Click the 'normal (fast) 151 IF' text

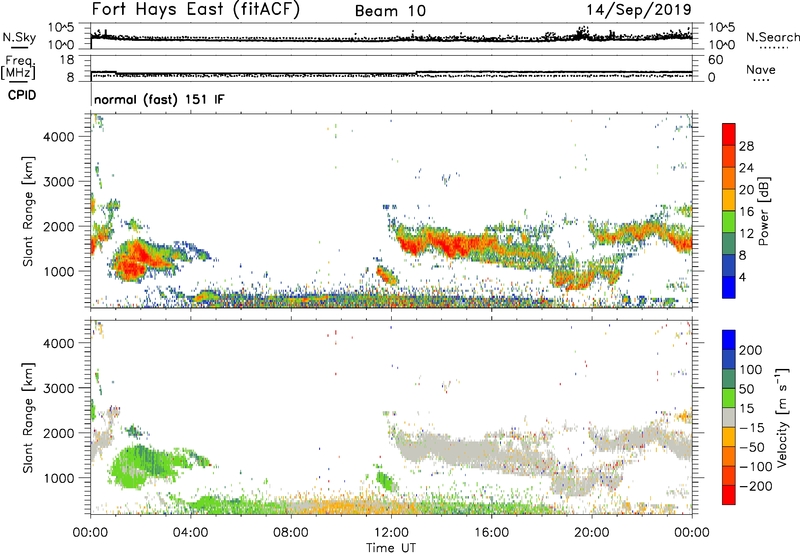pyautogui.click(x=159, y=99)
